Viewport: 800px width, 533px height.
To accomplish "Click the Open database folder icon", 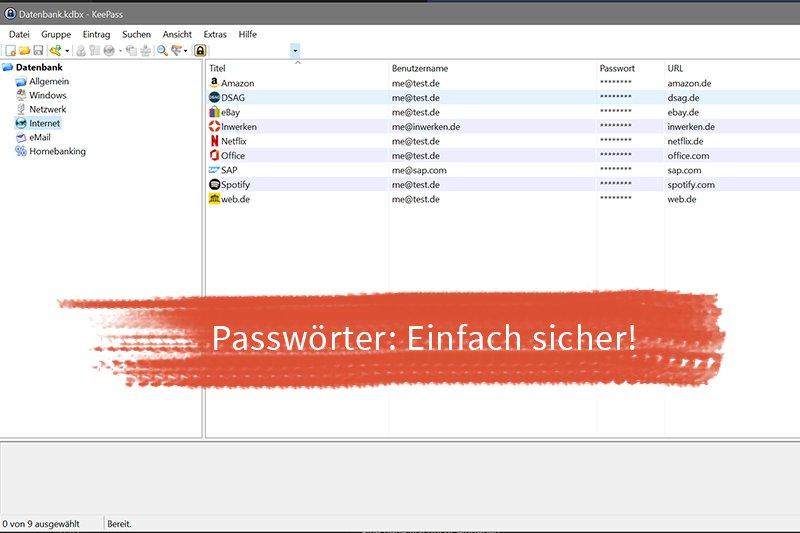I will tap(24, 50).
